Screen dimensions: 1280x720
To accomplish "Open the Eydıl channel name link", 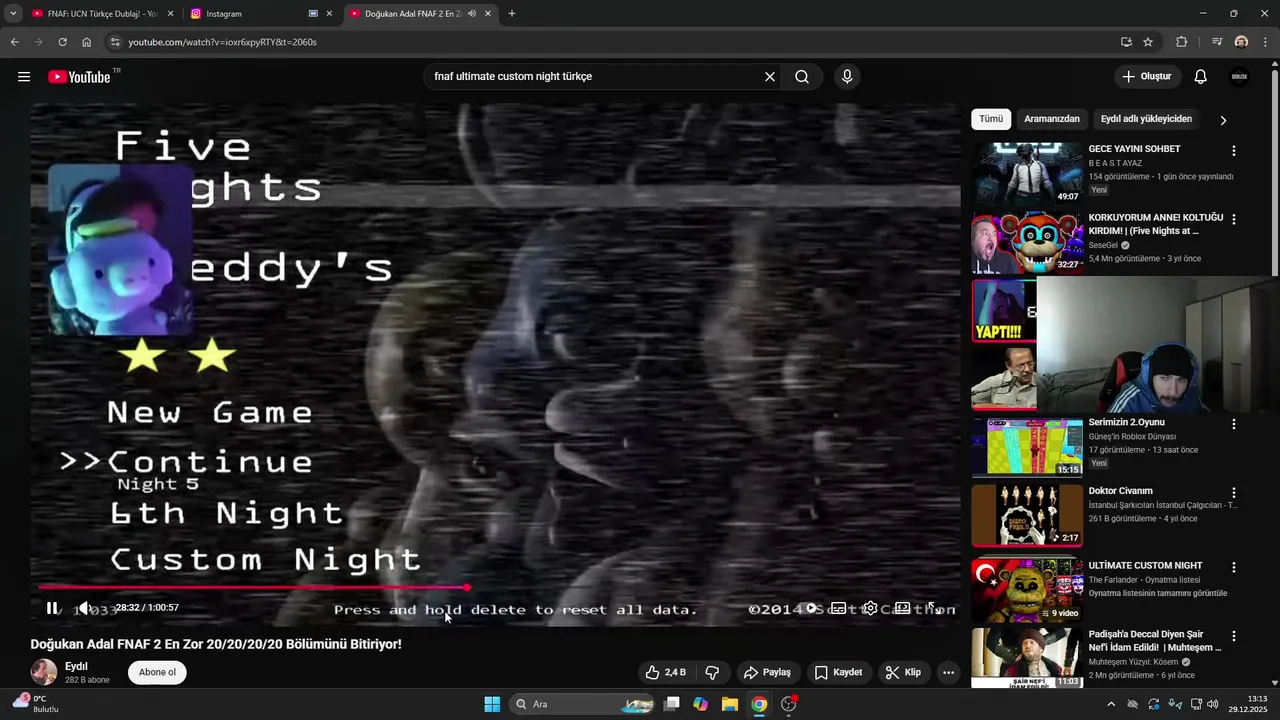I will [76, 666].
